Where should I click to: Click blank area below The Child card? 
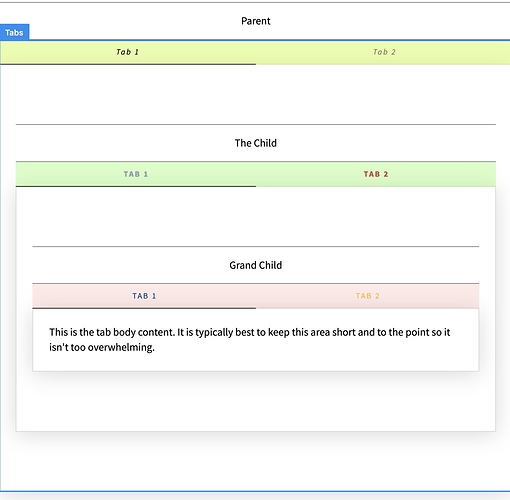point(256,462)
